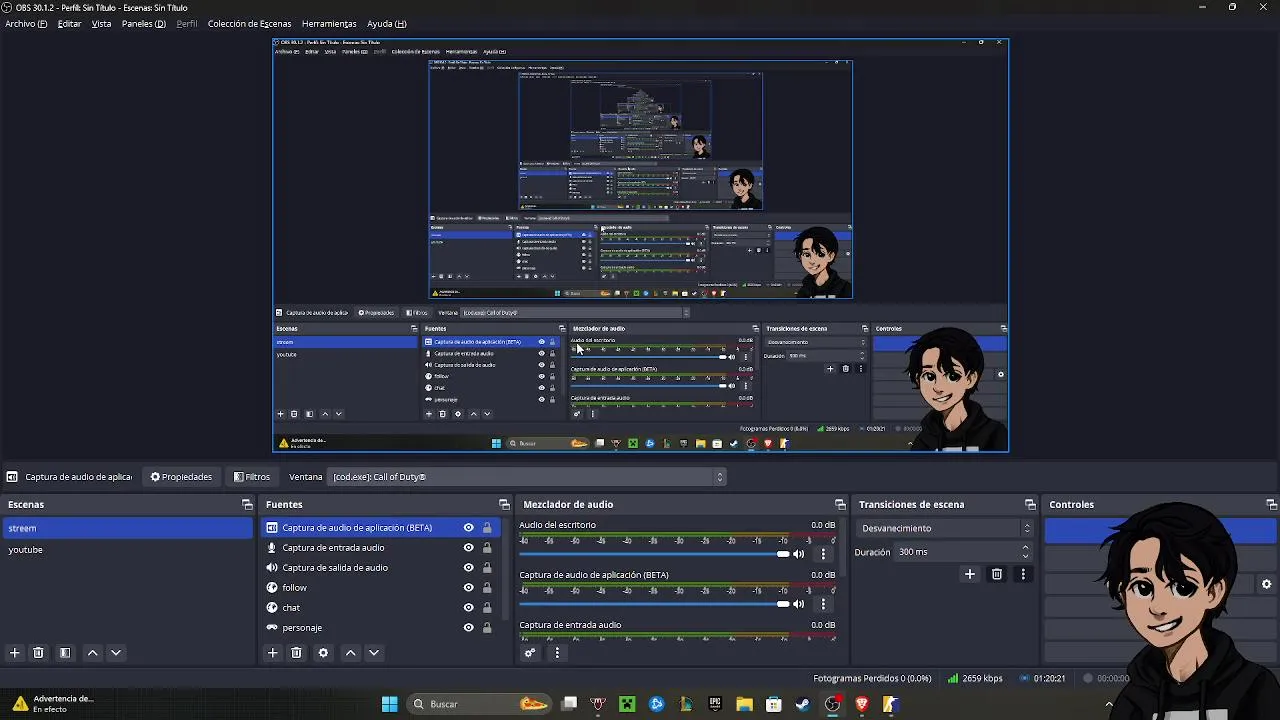Viewport: 1280px width, 720px height.
Task: Open Epic Games from taskbar
Action: click(714, 704)
